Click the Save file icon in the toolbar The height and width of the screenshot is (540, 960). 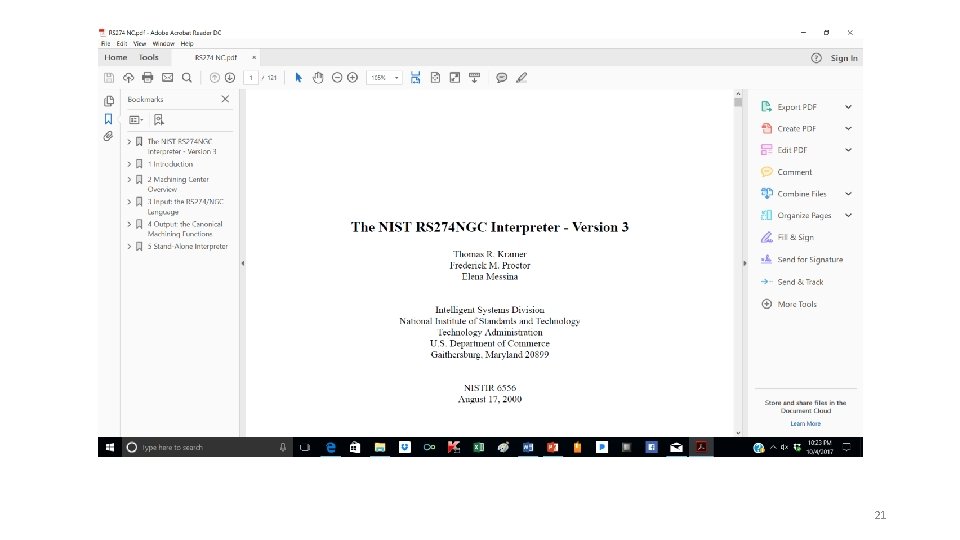click(109, 78)
